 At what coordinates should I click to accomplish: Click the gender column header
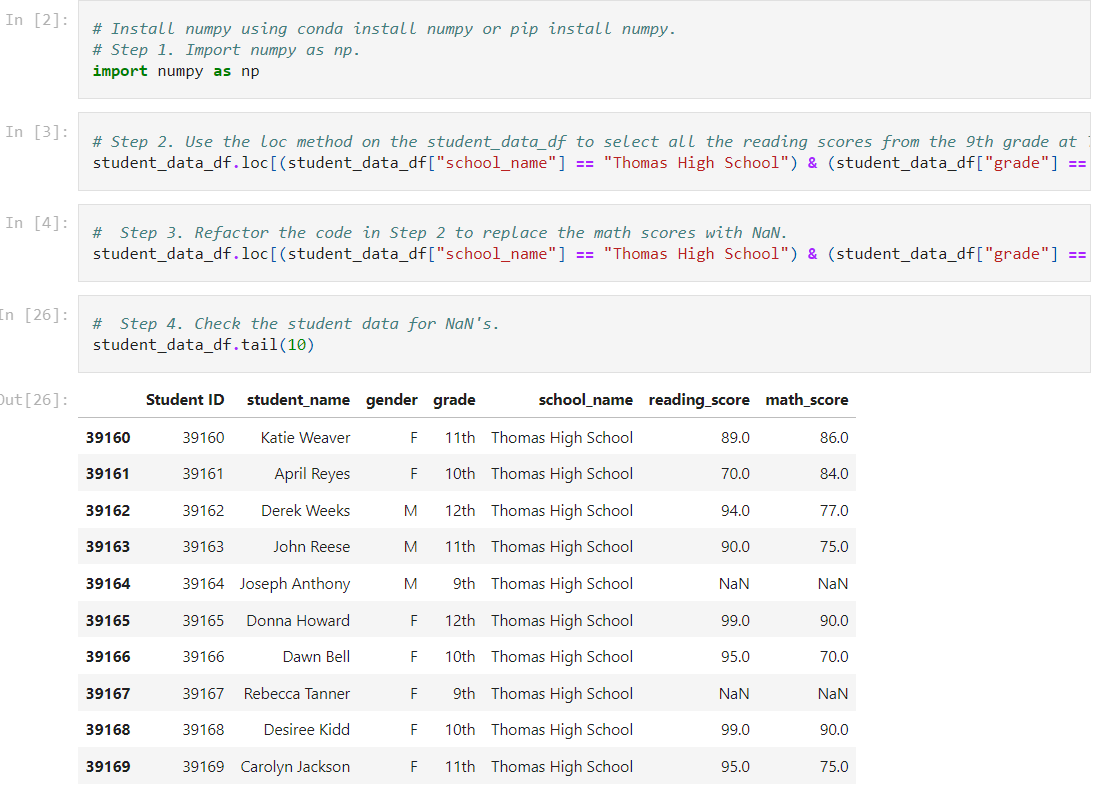[392, 400]
